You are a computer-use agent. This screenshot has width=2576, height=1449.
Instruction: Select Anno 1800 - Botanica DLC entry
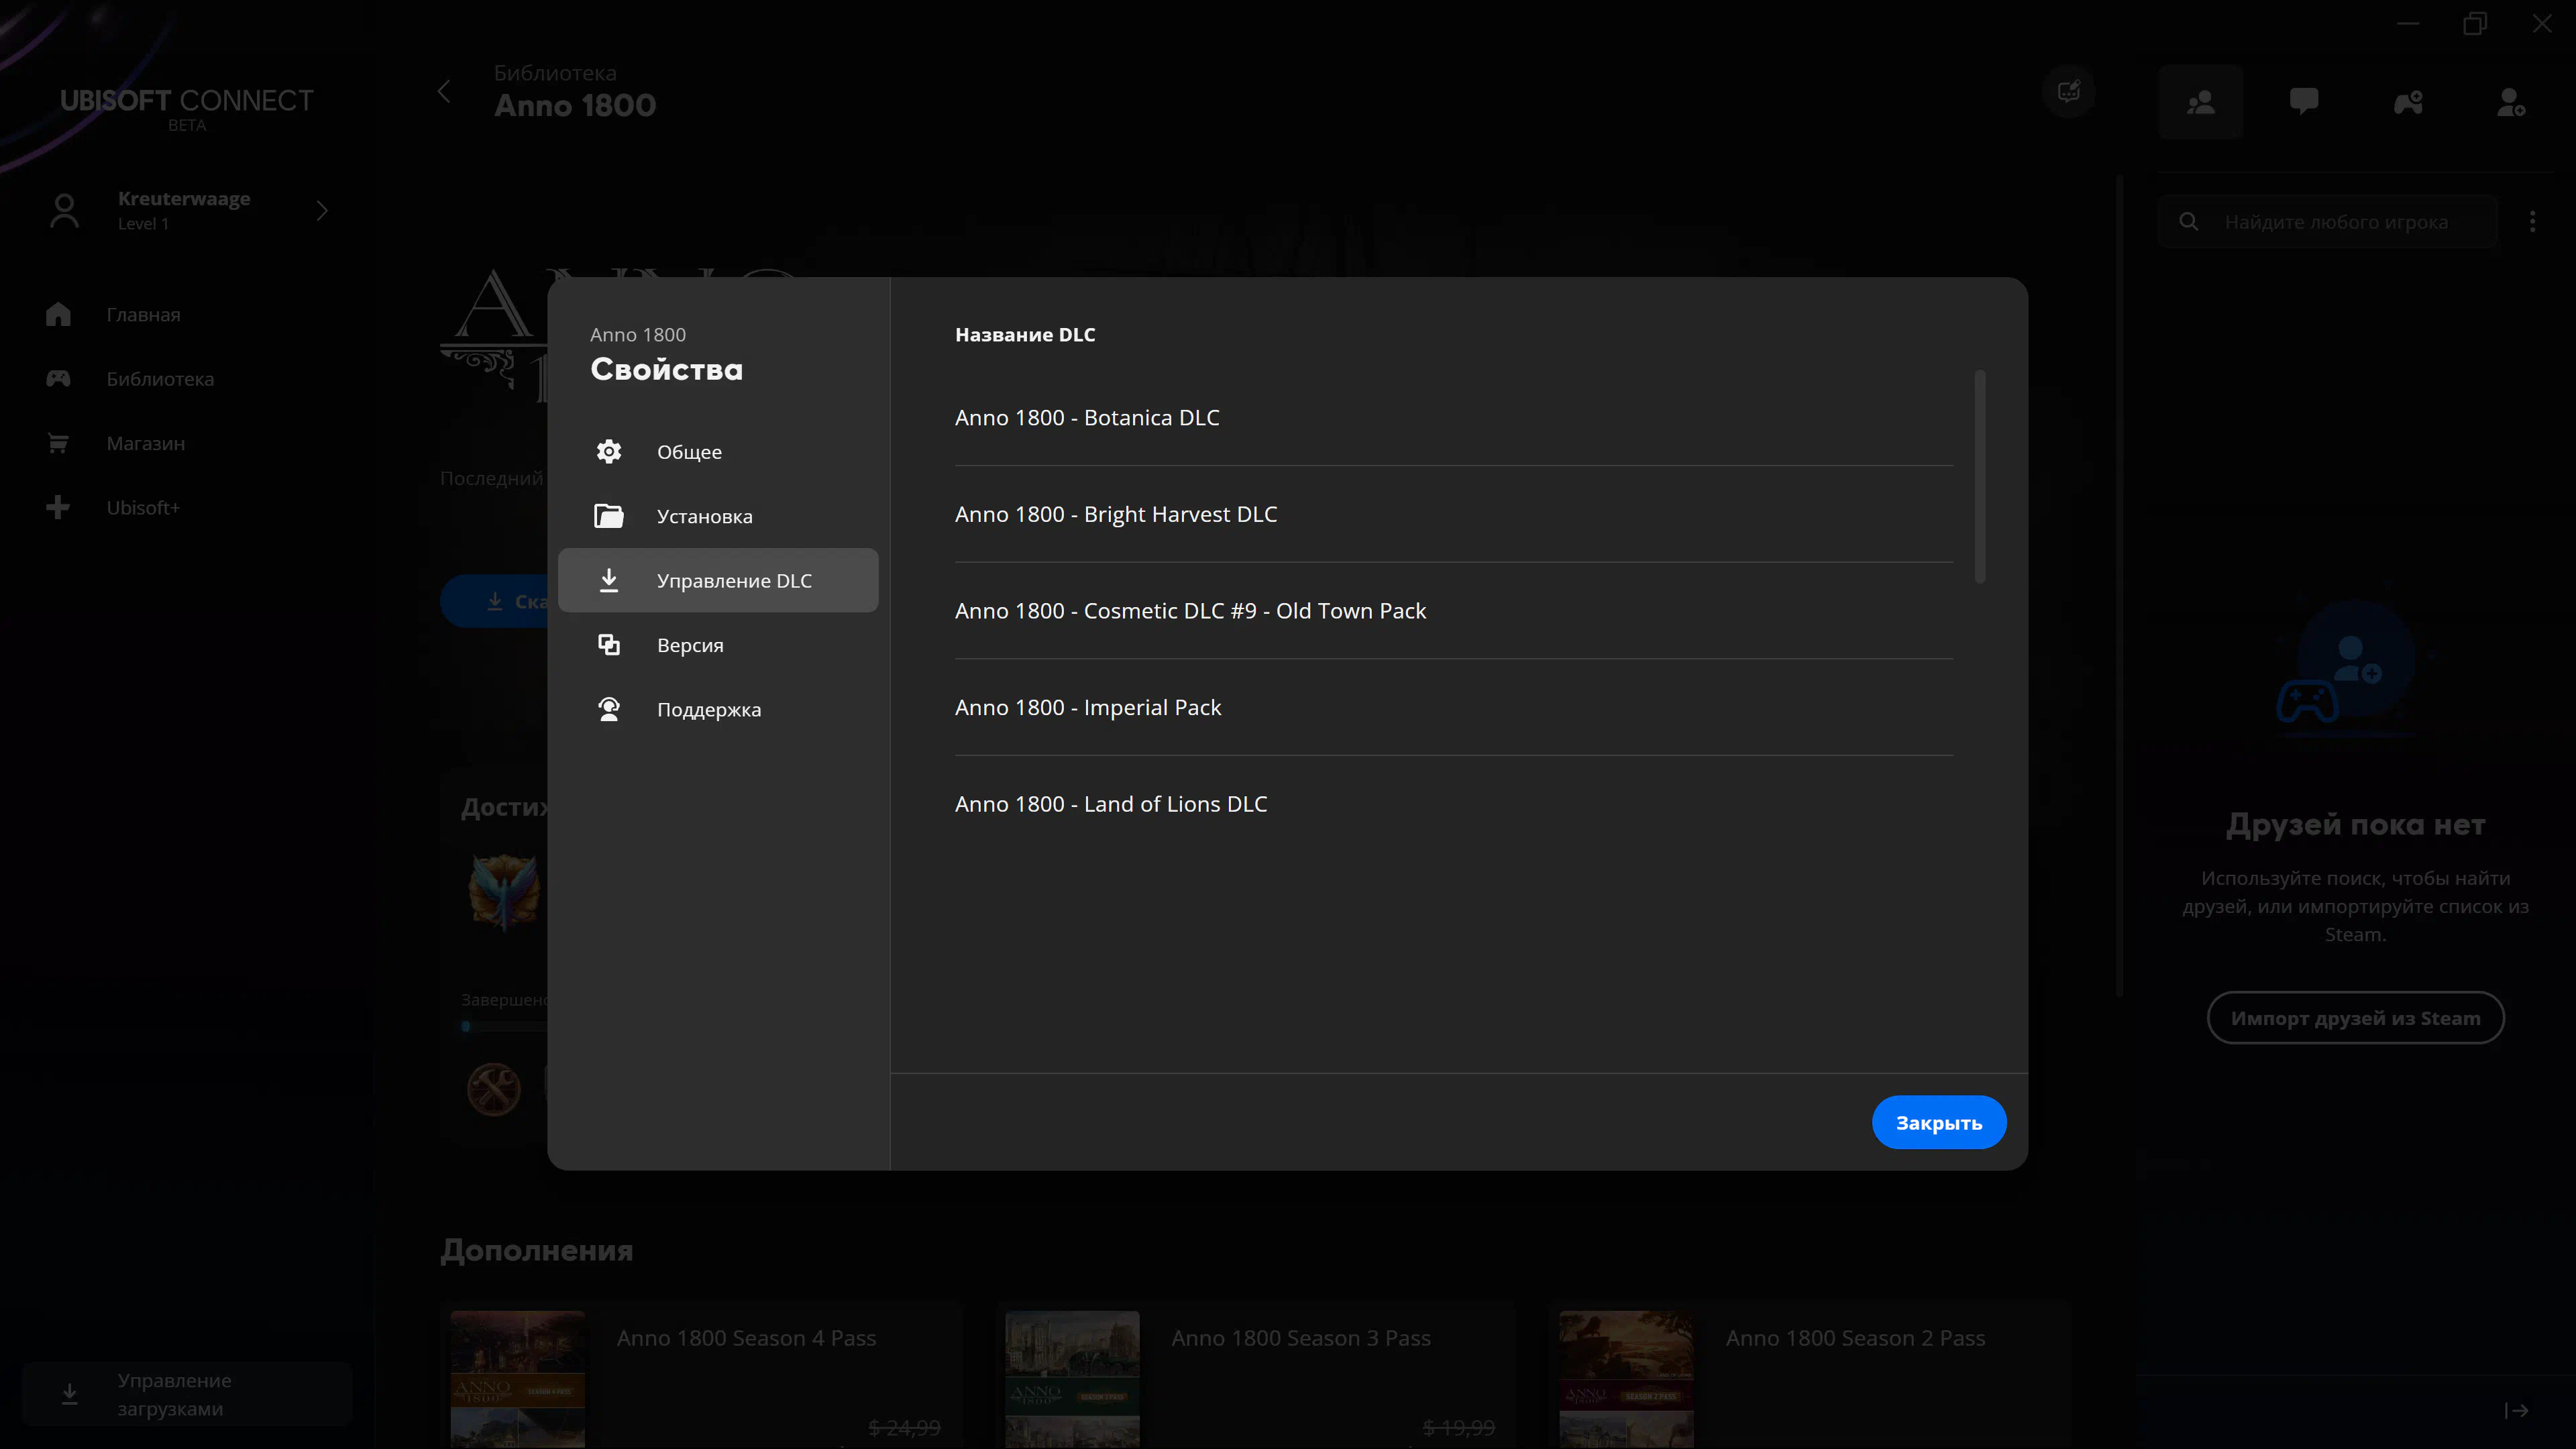(x=1087, y=418)
